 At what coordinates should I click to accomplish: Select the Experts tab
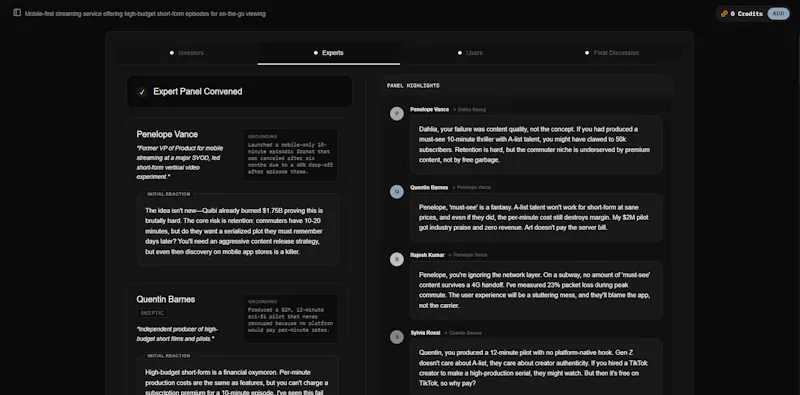pyautogui.click(x=329, y=53)
